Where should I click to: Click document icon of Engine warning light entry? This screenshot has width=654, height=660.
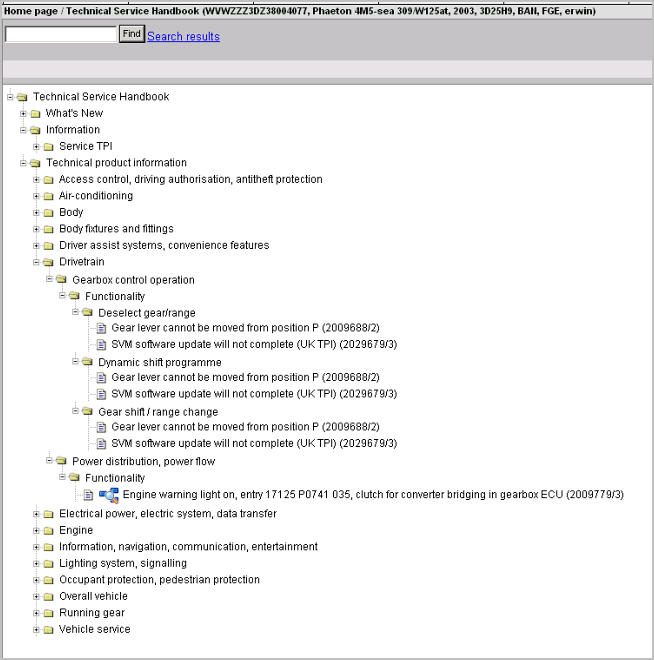pyautogui.click(x=88, y=495)
